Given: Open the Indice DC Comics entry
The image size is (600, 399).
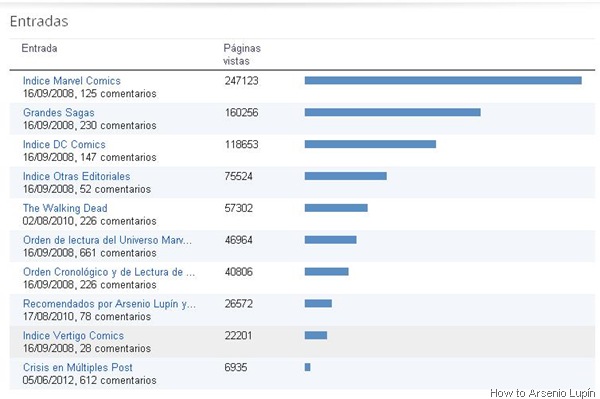Looking at the screenshot, I should coord(64,144).
